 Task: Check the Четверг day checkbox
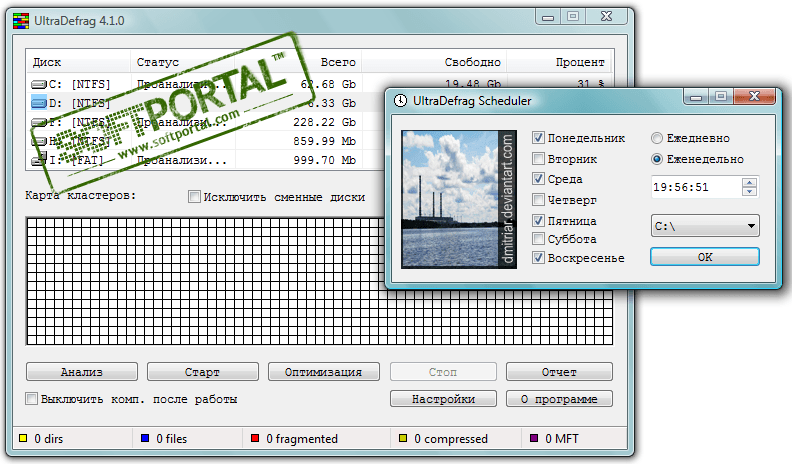tap(538, 200)
